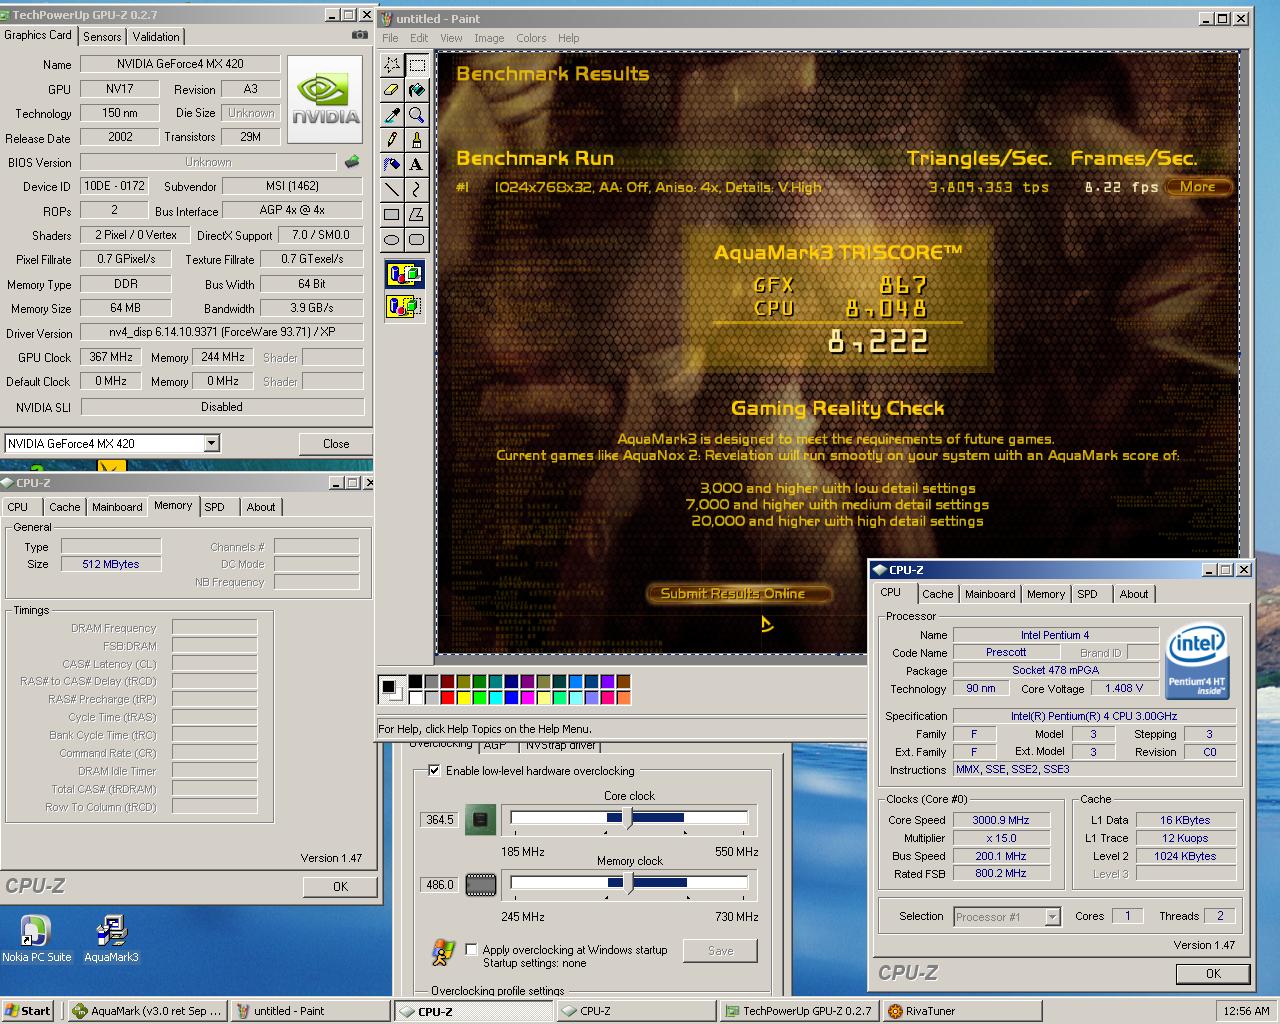Click OK in the left CPU-Z Memory window

pos(340,887)
